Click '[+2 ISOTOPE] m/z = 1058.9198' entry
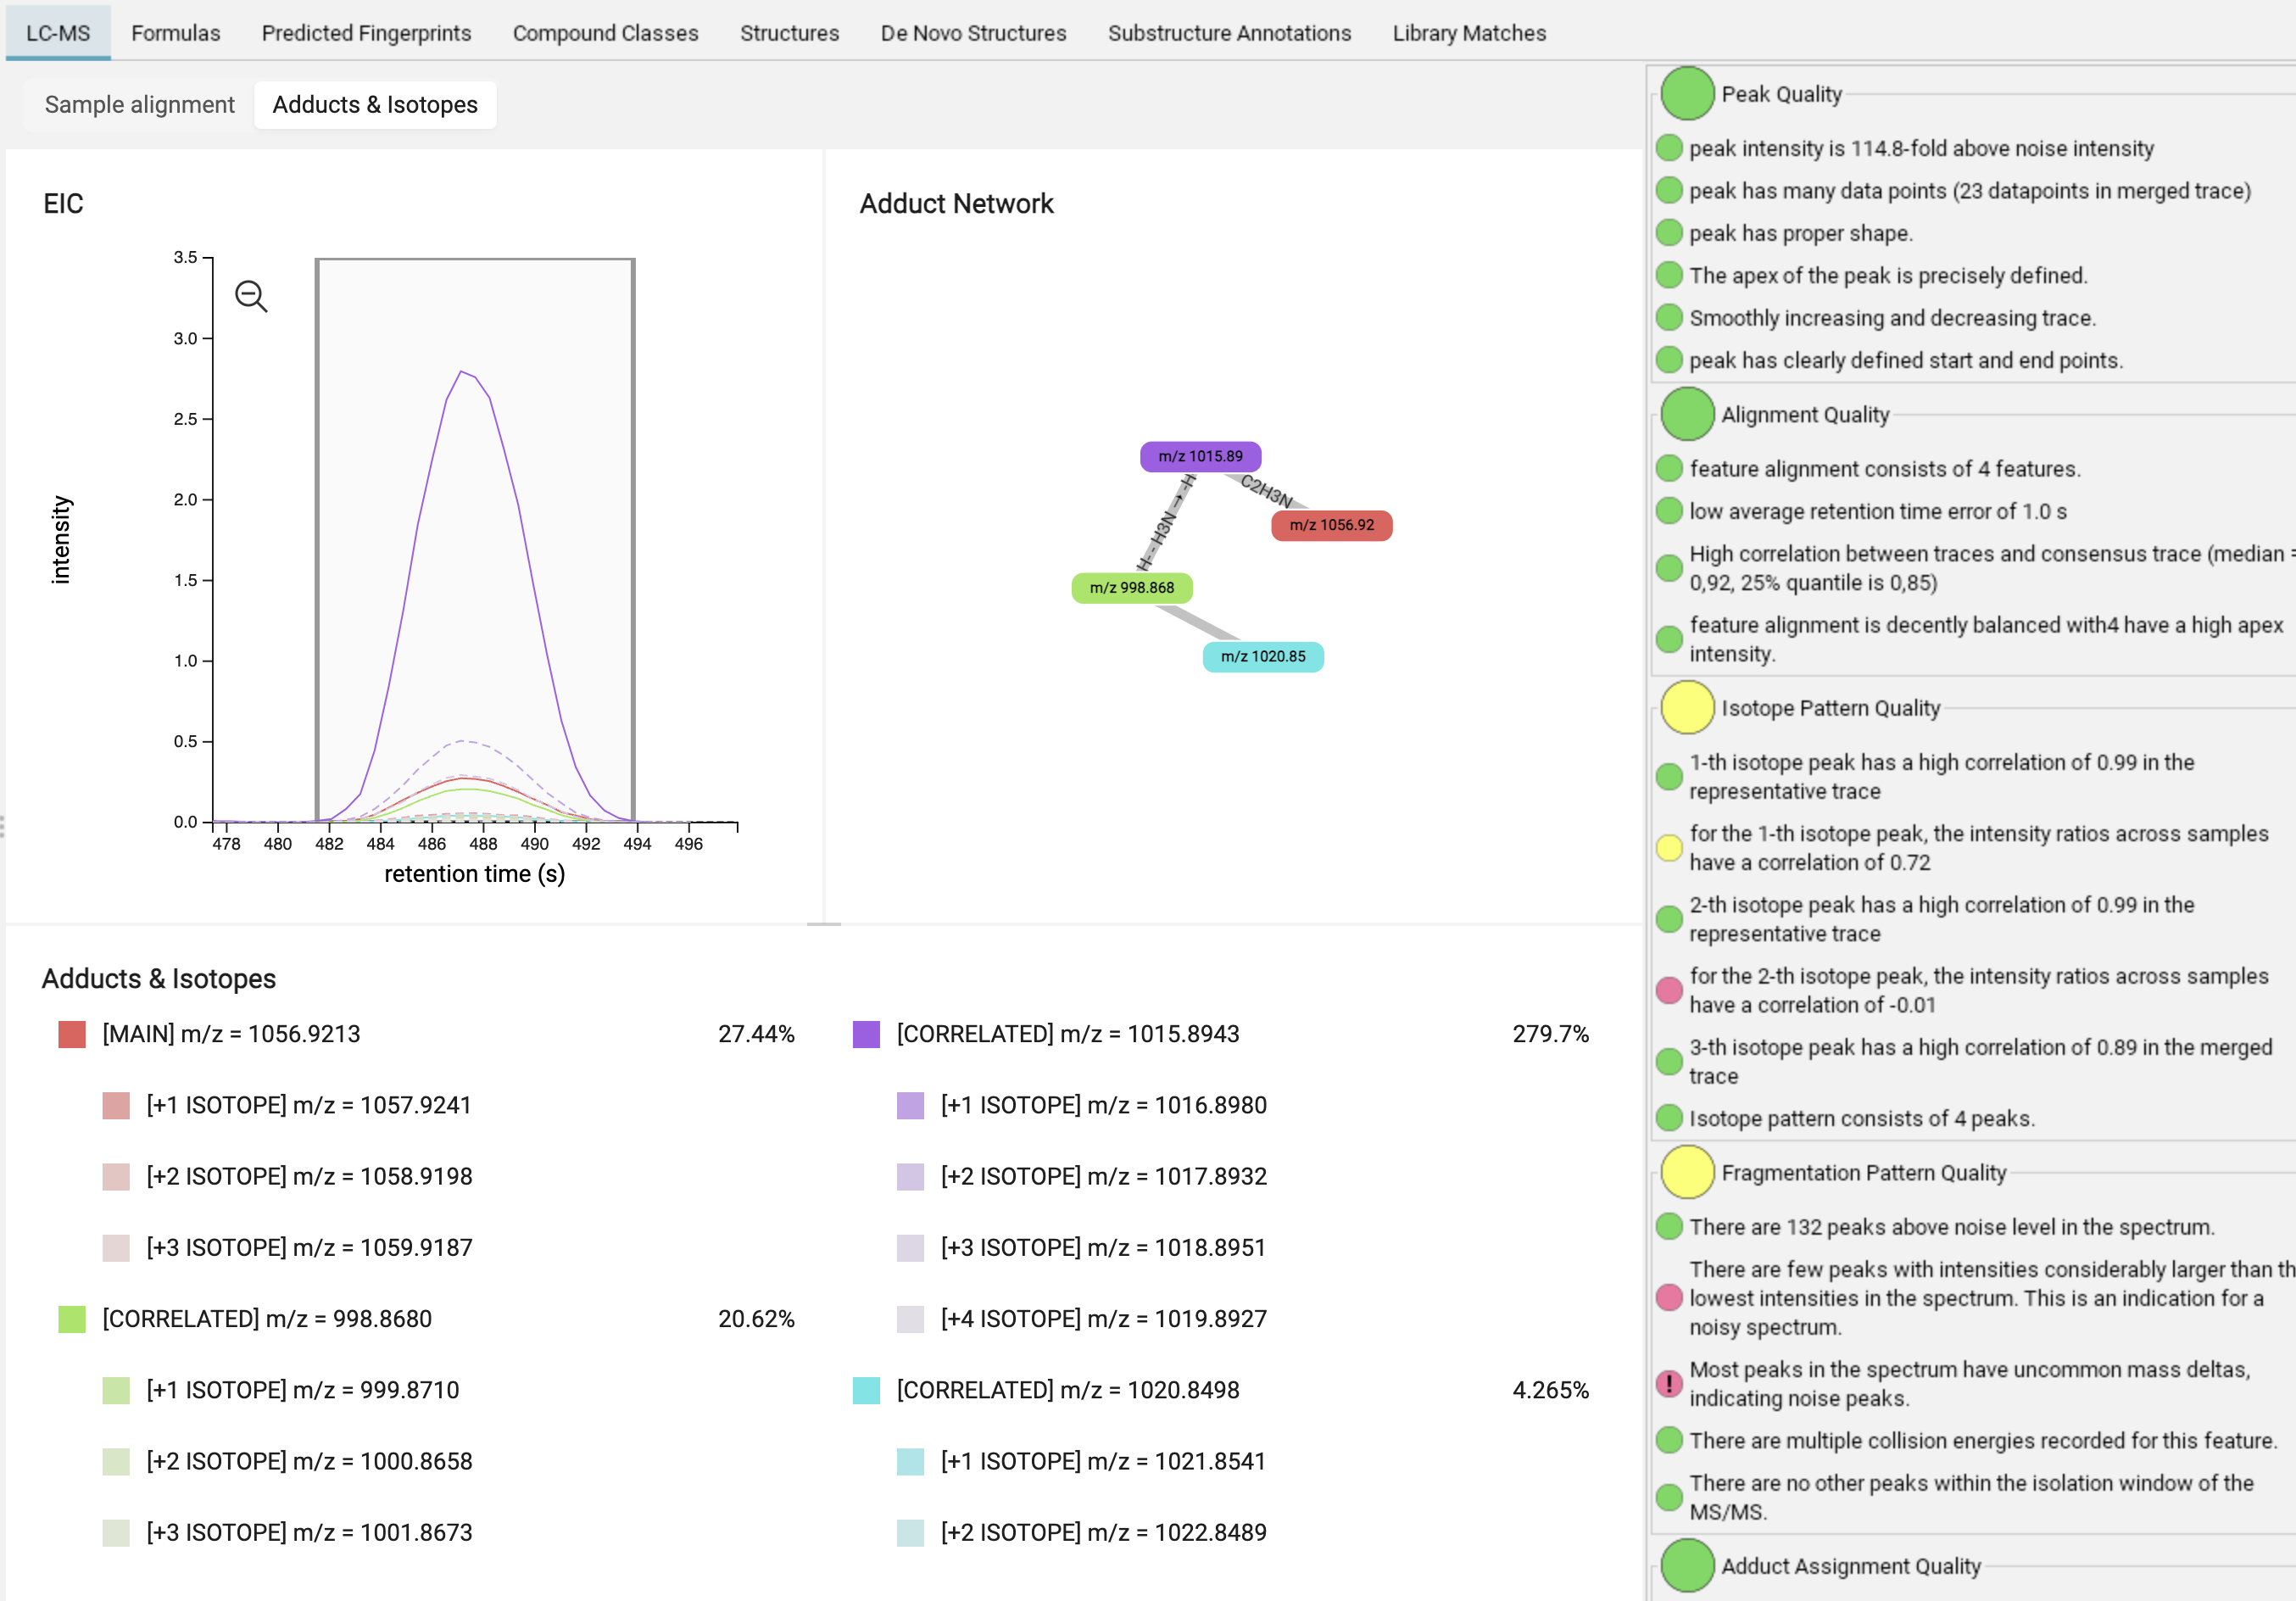The width and height of the screenshot is (2296, 1601). [309, 1176]
